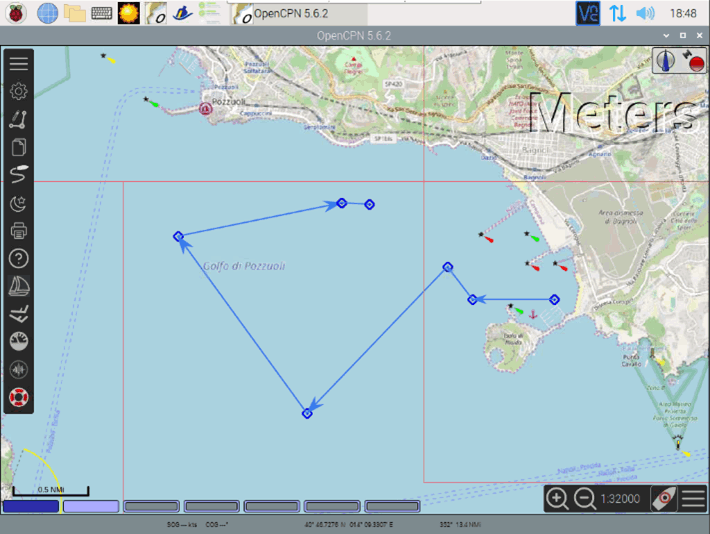Click the sailboat icon in the toolbar
The height and width of the screenshot is (534, 710).
[19, 287]
